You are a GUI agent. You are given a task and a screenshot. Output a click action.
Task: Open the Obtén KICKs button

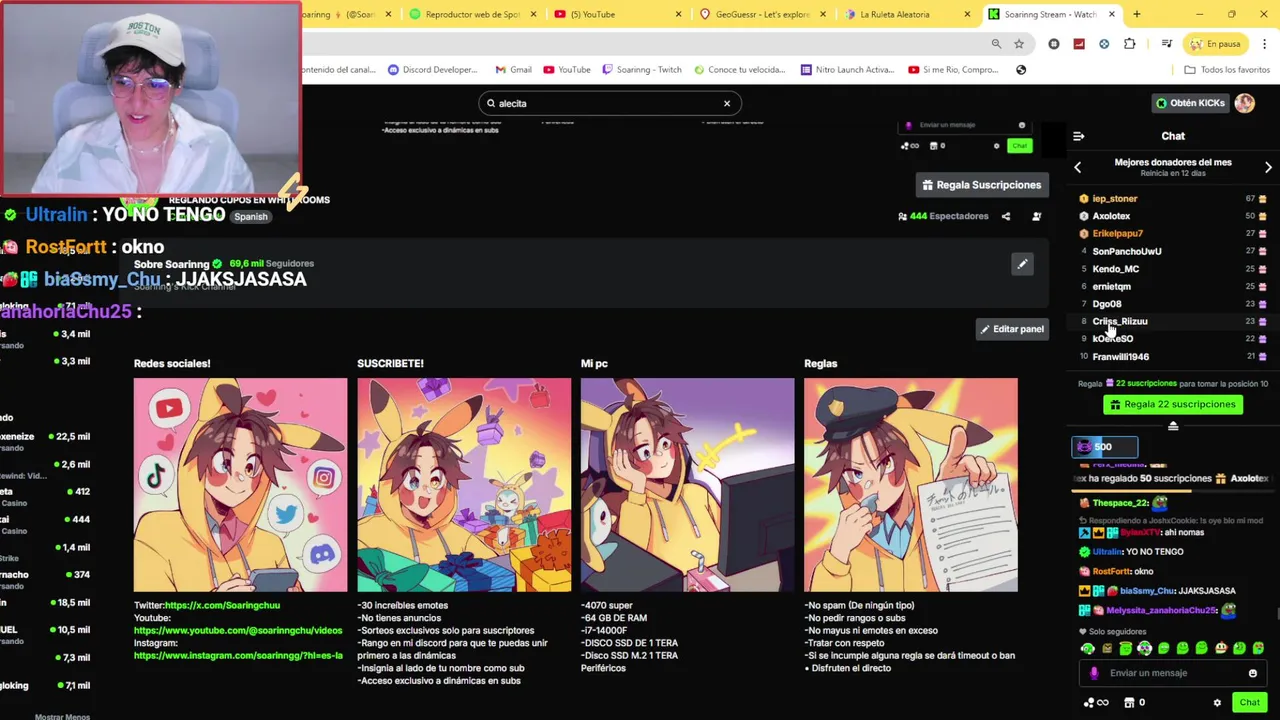[x=1190, y=103]
